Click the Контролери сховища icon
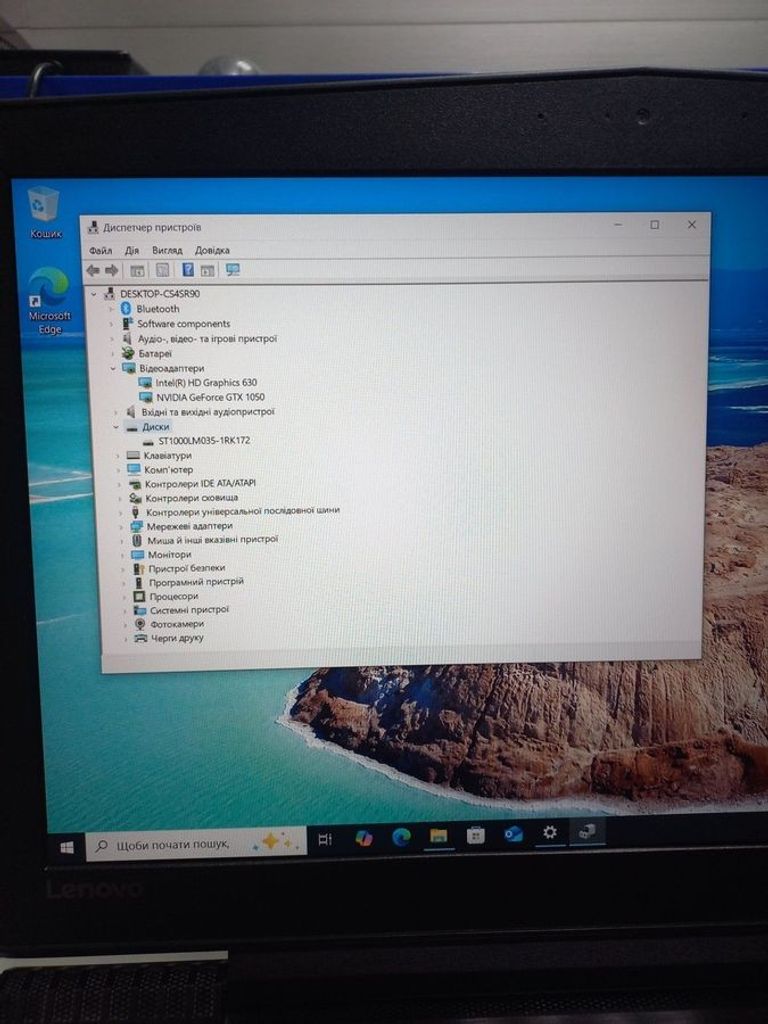The image size is (768, 1024). pyautogui.click(x=135, y=498)
